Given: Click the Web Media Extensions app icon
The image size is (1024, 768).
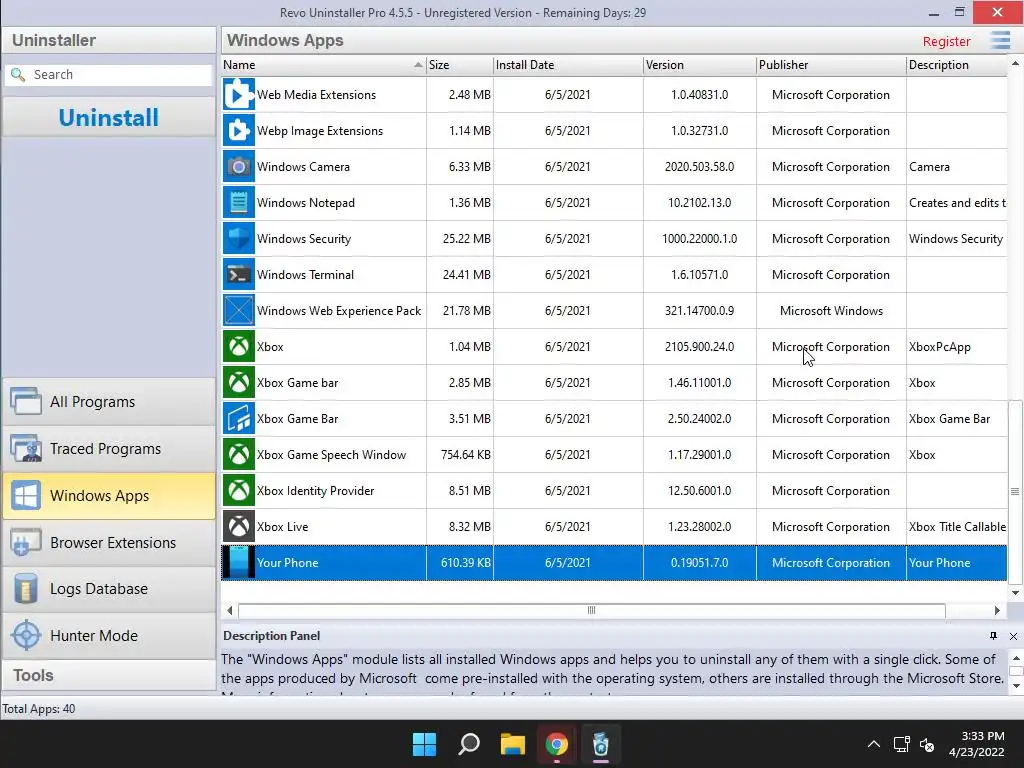Looking at the screenshot, I should tap(238, 95).
